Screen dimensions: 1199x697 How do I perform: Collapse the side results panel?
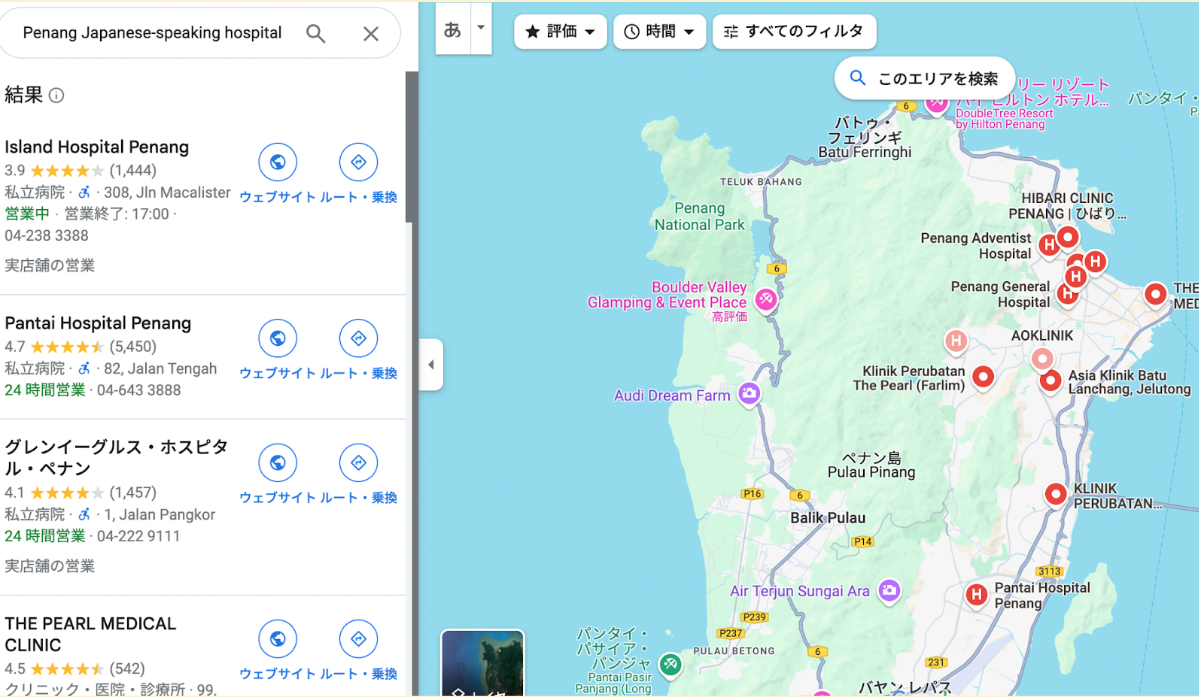(x=431, y=365)
